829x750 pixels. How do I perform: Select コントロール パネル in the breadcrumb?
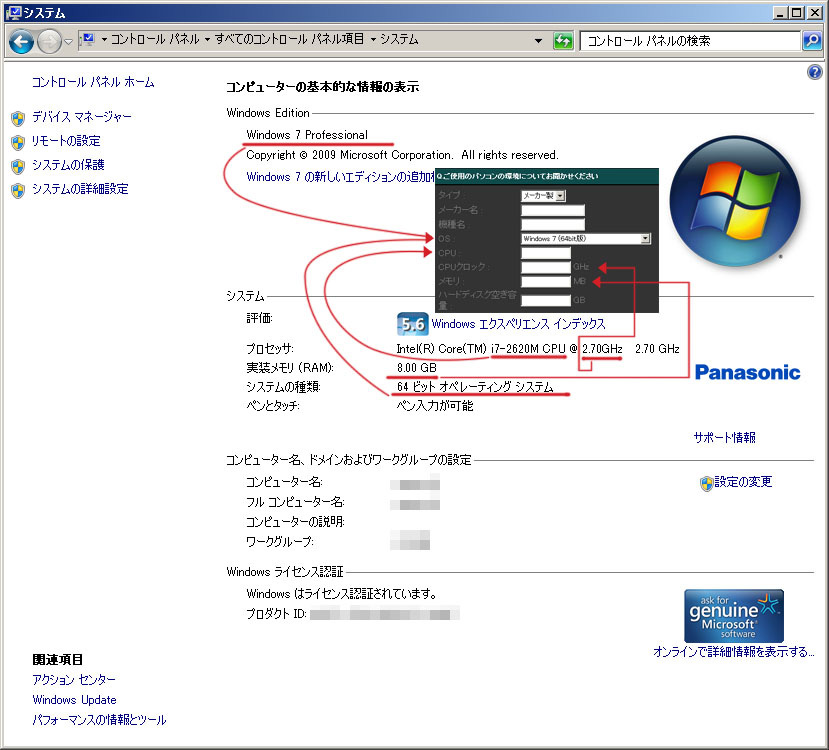(x=155, y=39)
